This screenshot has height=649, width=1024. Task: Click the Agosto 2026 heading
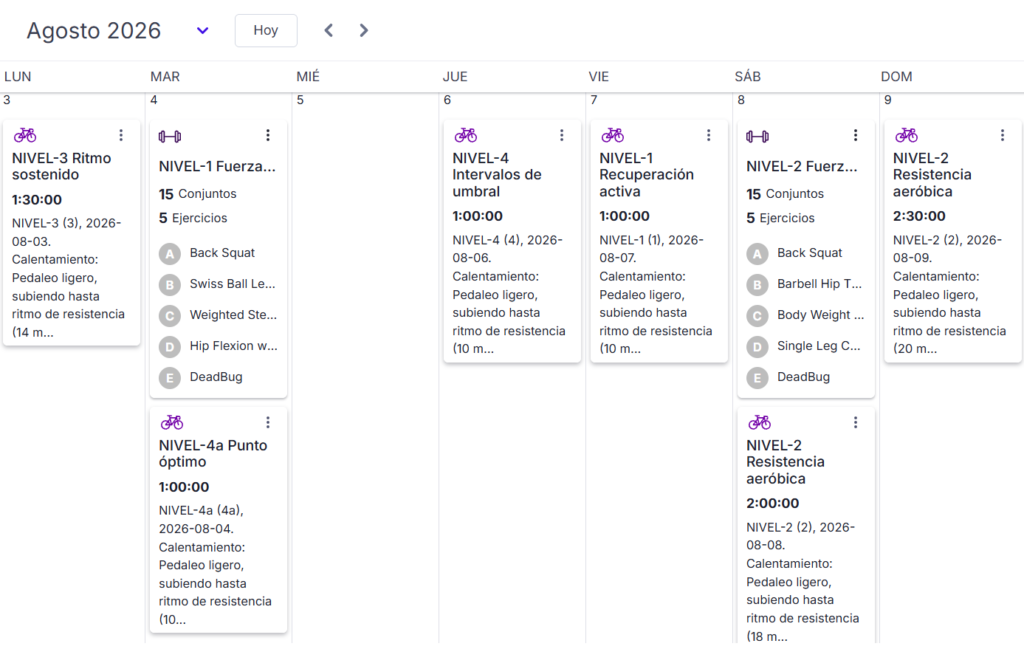tap(93, 31)
